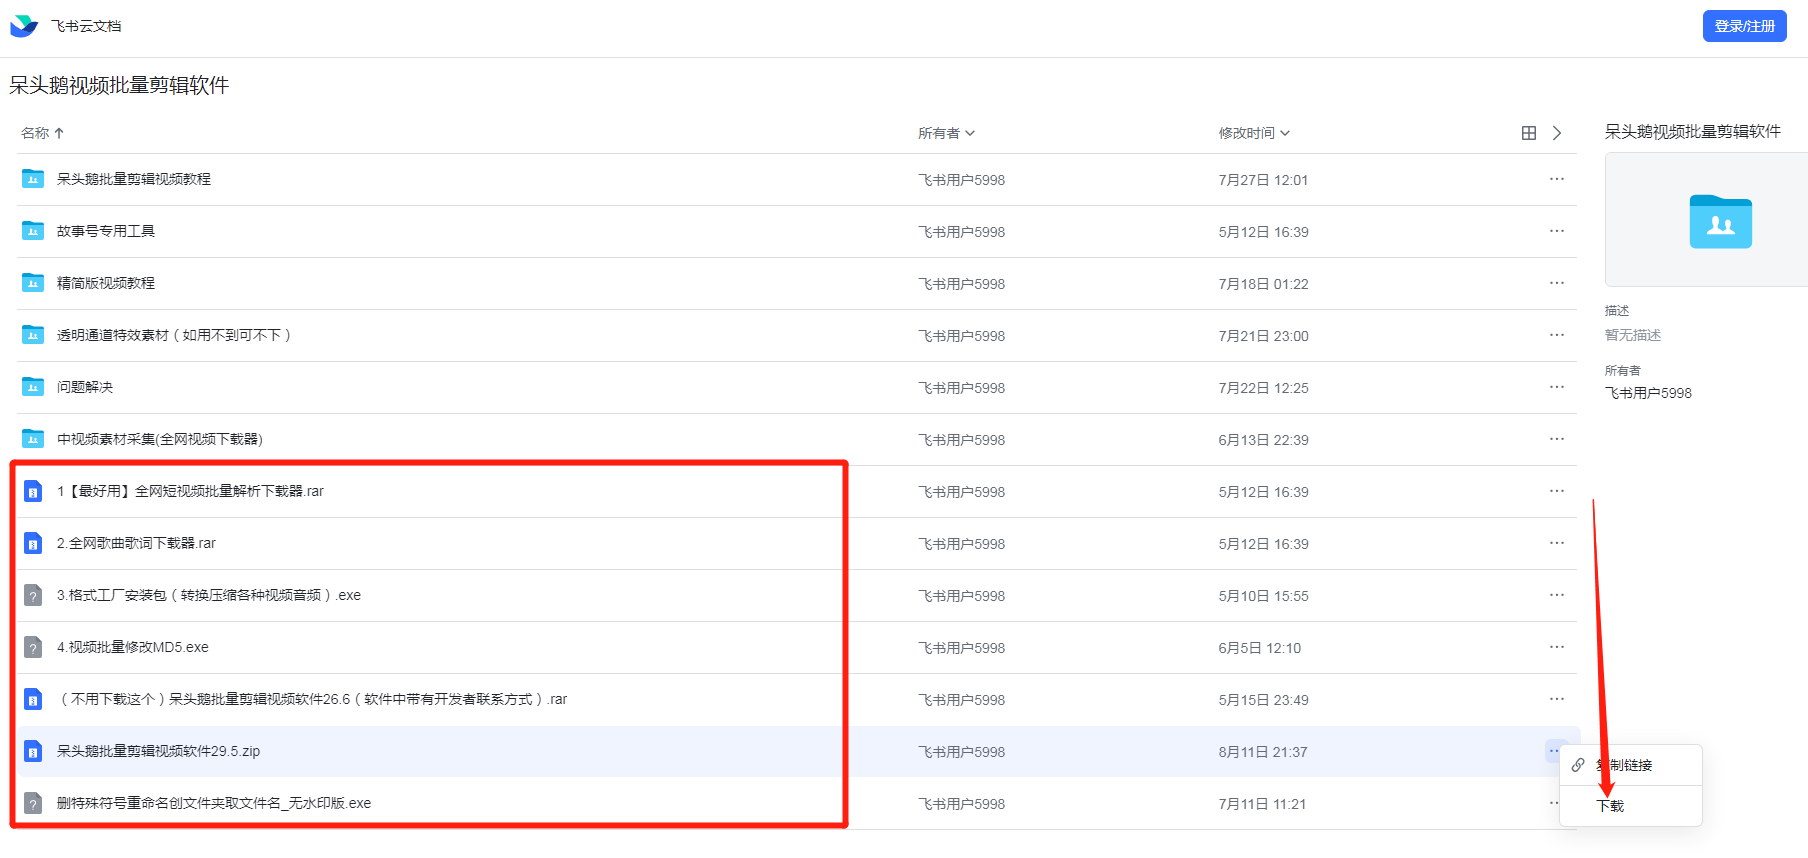This screenshot has height=858, width=1808.
Task: Click the 登录/注册 button
Action: pyautogui.click(x=1744, y=26)
